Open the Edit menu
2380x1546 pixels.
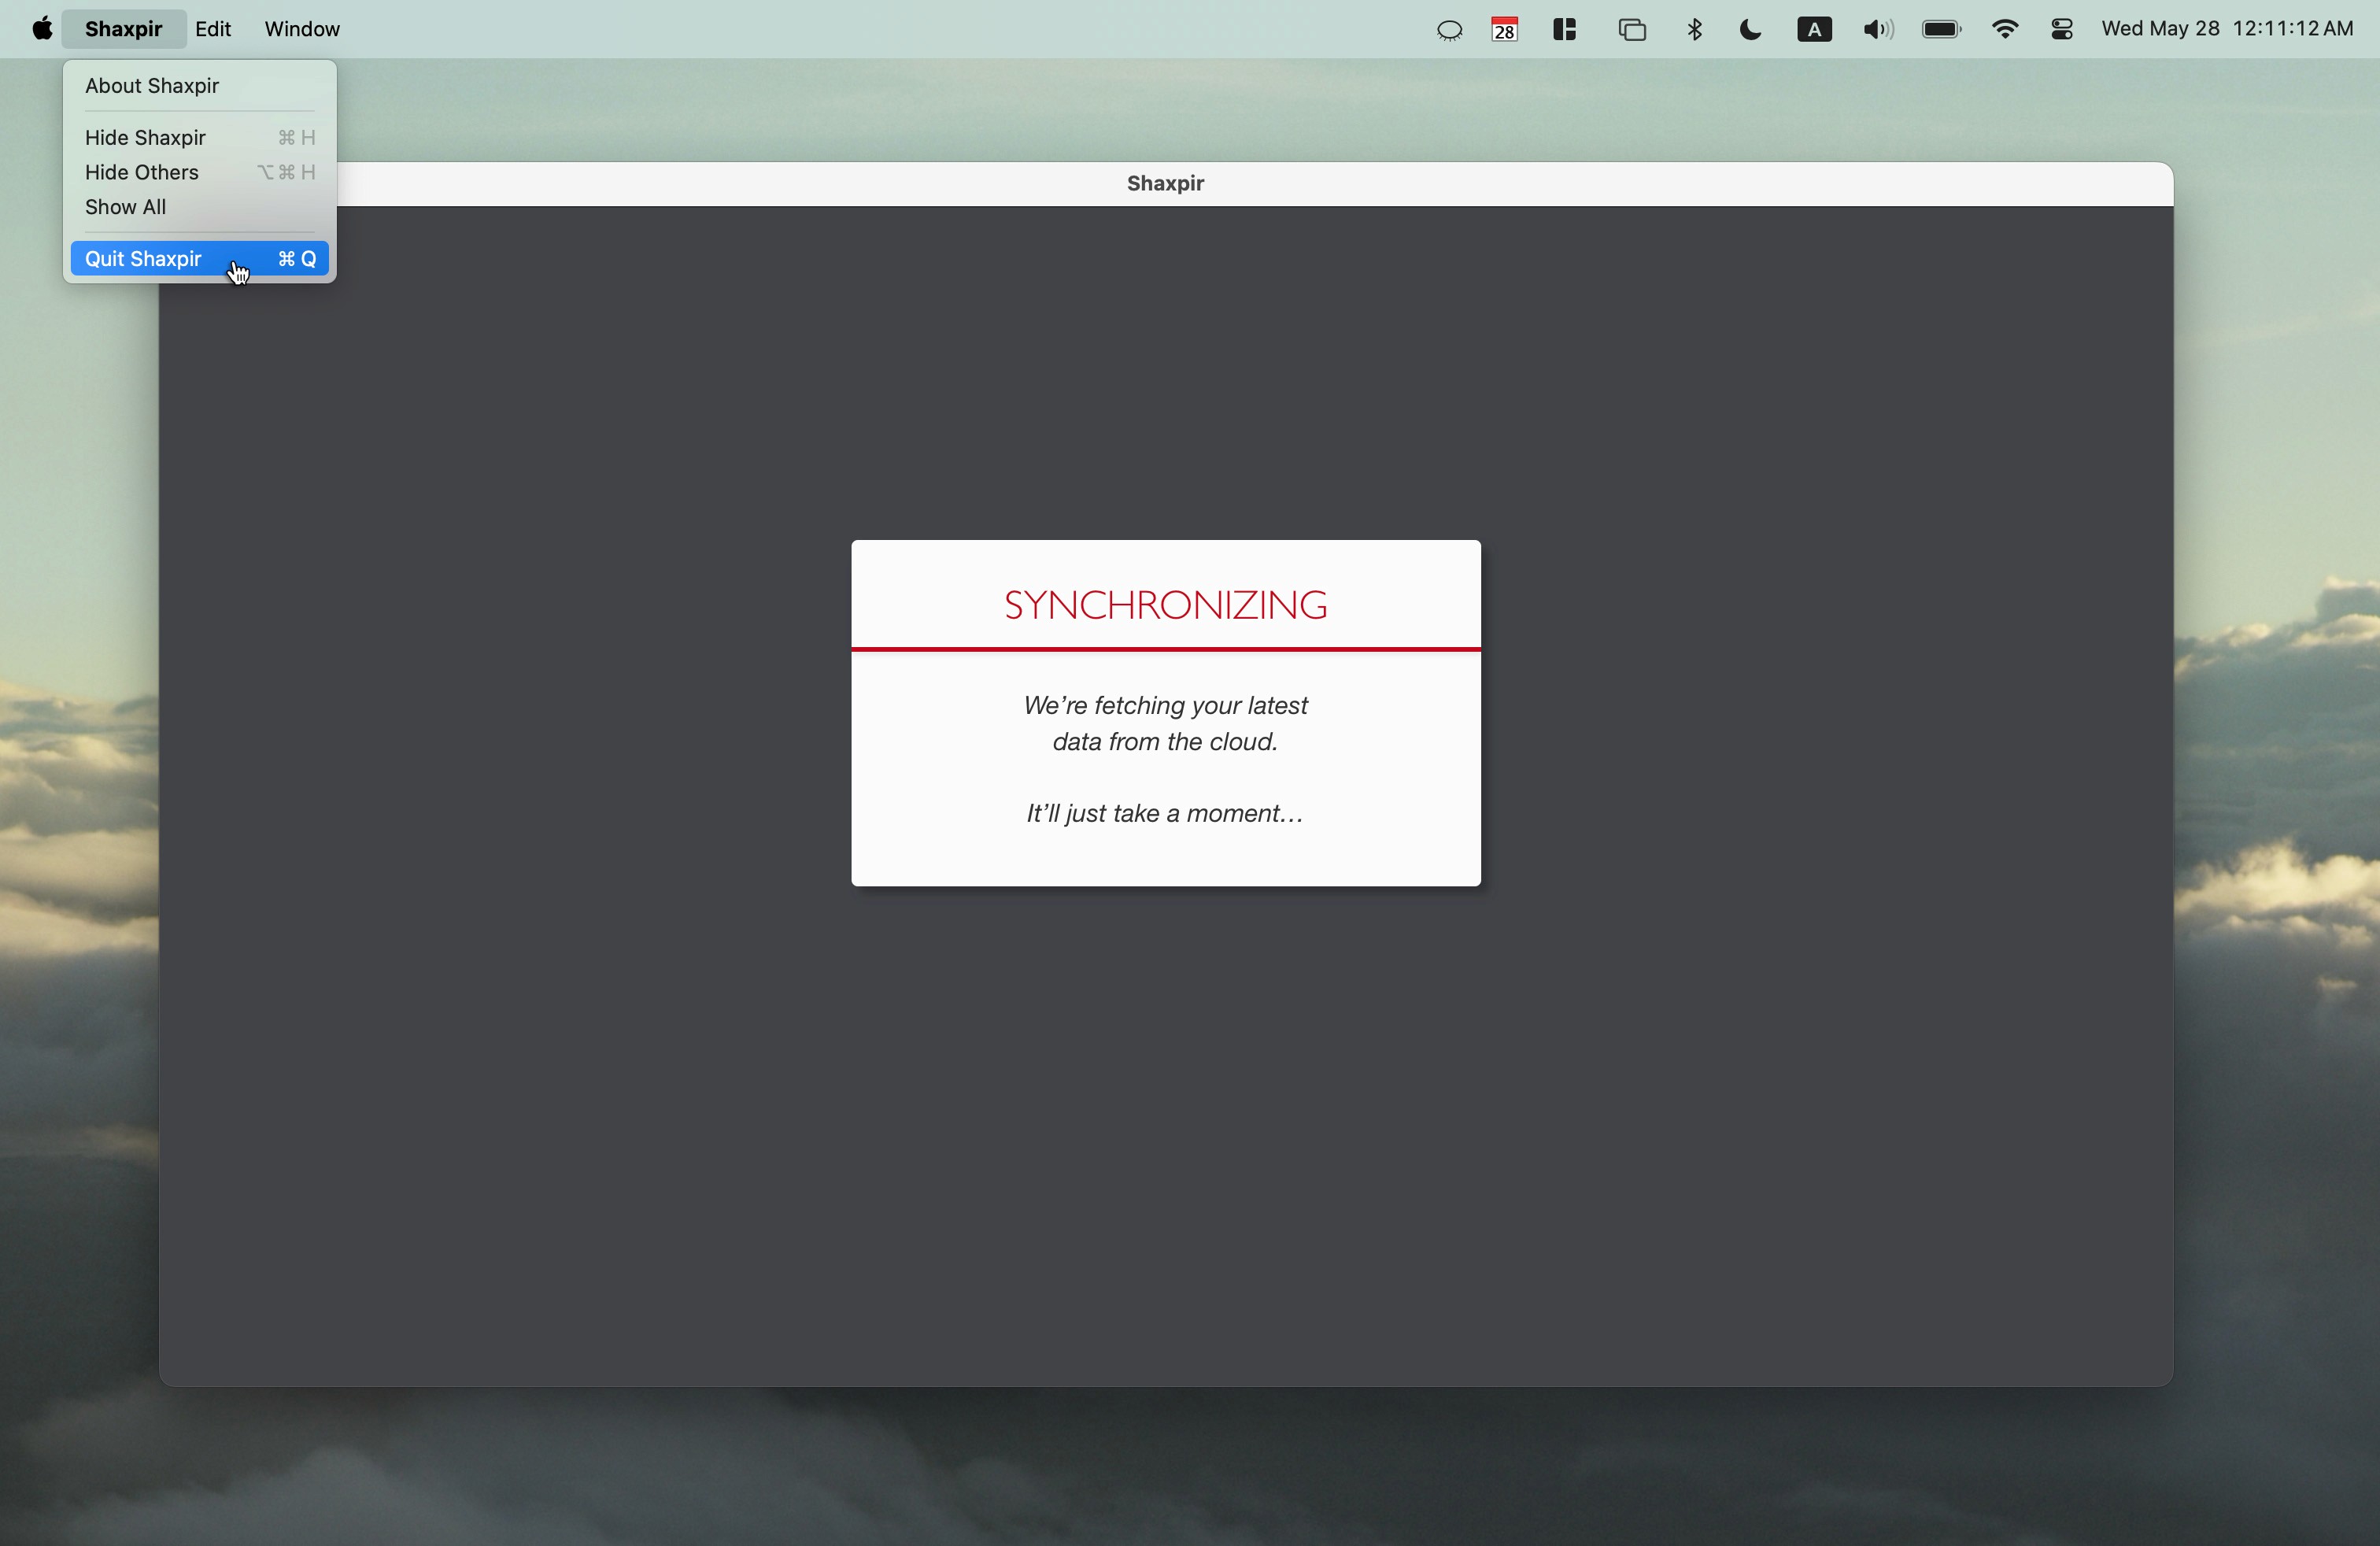213,29
